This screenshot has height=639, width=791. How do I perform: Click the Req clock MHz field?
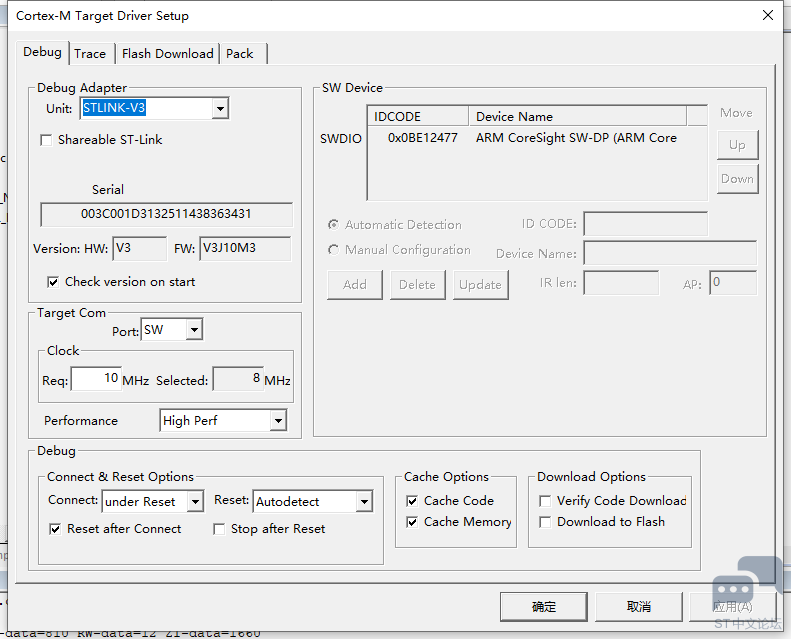tap(96, 379)
